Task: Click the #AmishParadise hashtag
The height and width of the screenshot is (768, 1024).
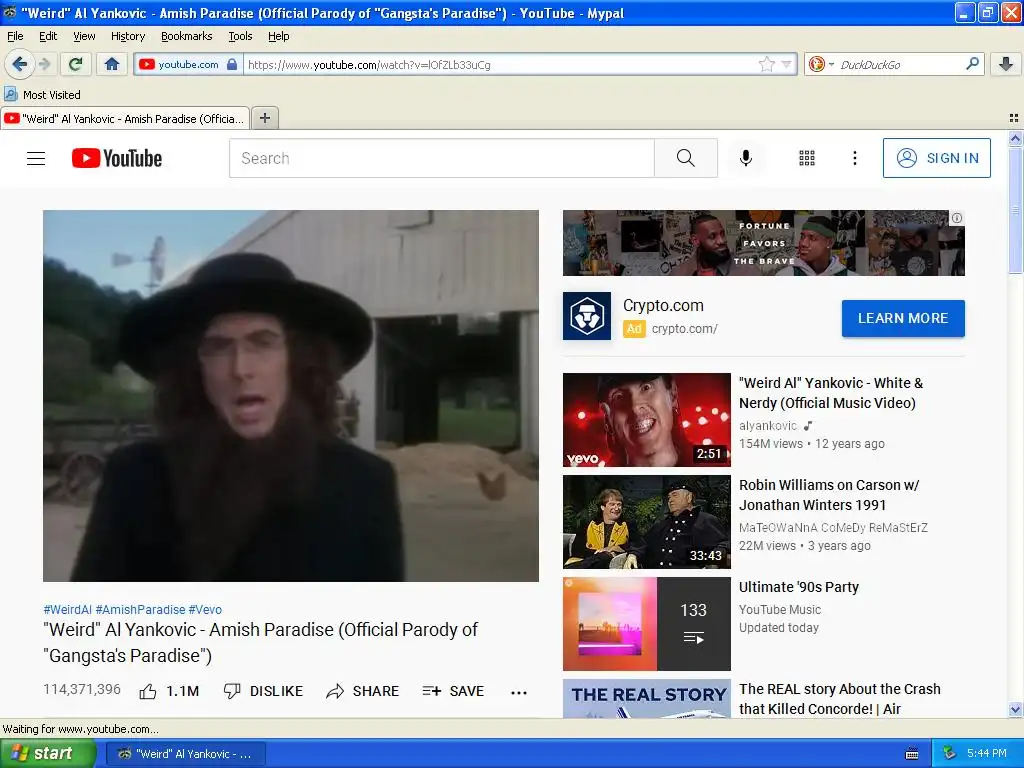Action: point(140,609)
